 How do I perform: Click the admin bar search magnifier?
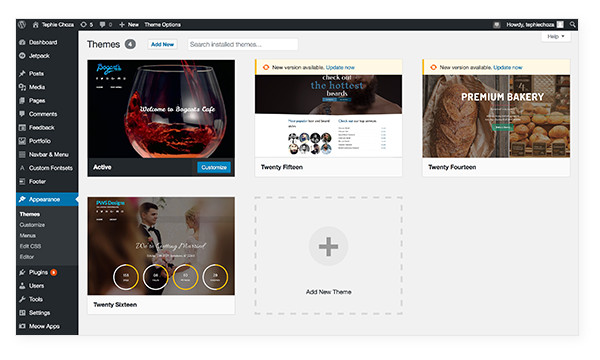click(x=572, y=24)
